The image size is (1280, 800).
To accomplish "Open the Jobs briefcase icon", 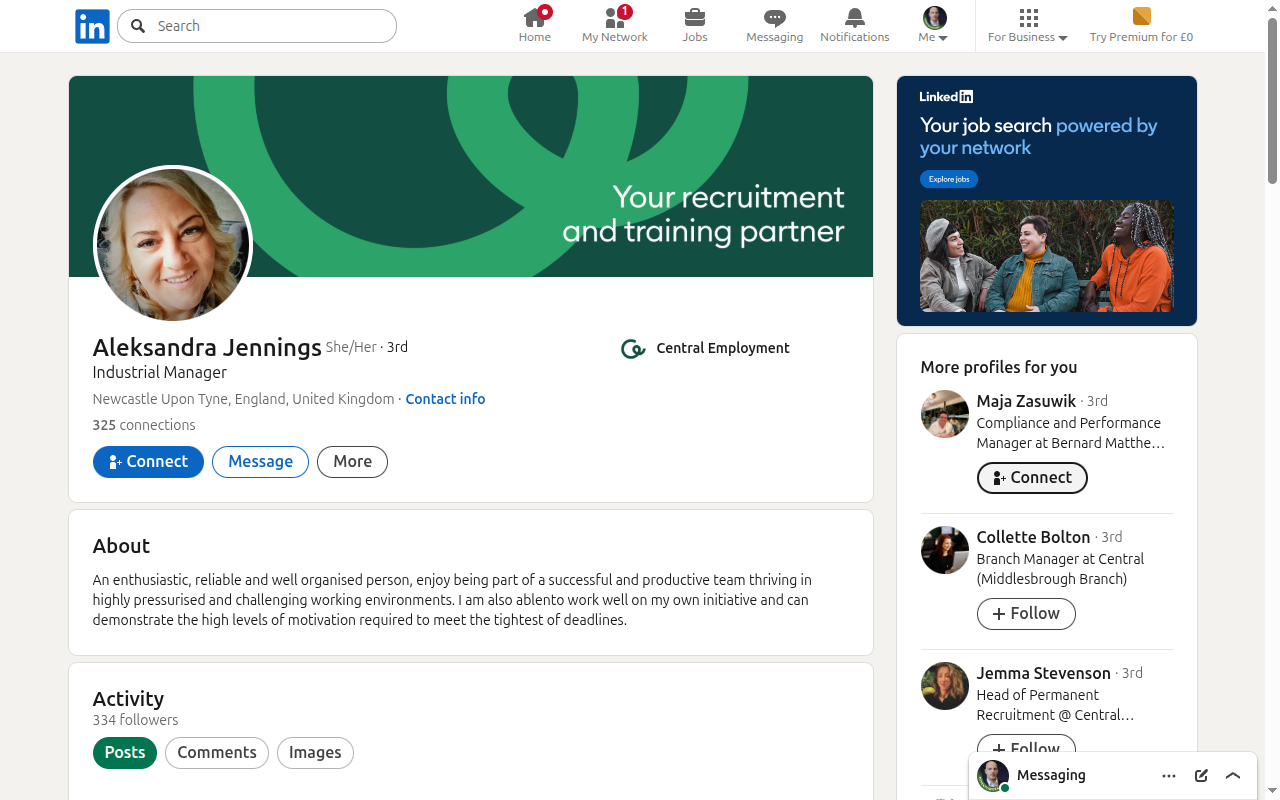I will click(x=695, y=26).
